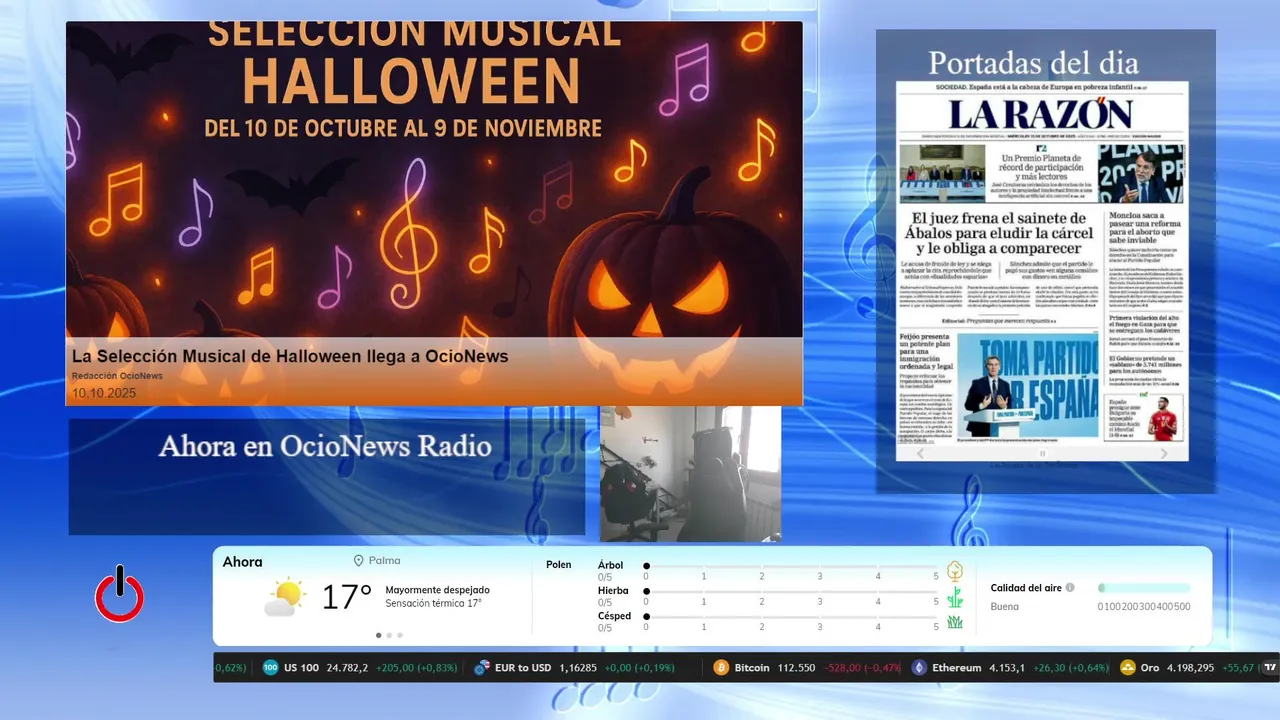Click the 24.782,2 US 100 price
Viewport: 1280px width, 720px height.
click(x=347, y=668)
